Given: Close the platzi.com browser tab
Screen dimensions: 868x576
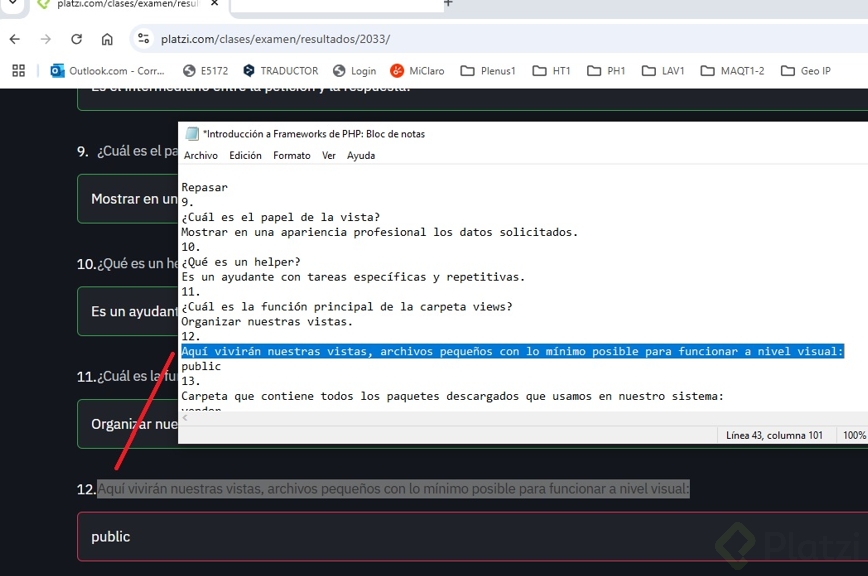Looking at the screenshot, I should (x=215, y=3).
